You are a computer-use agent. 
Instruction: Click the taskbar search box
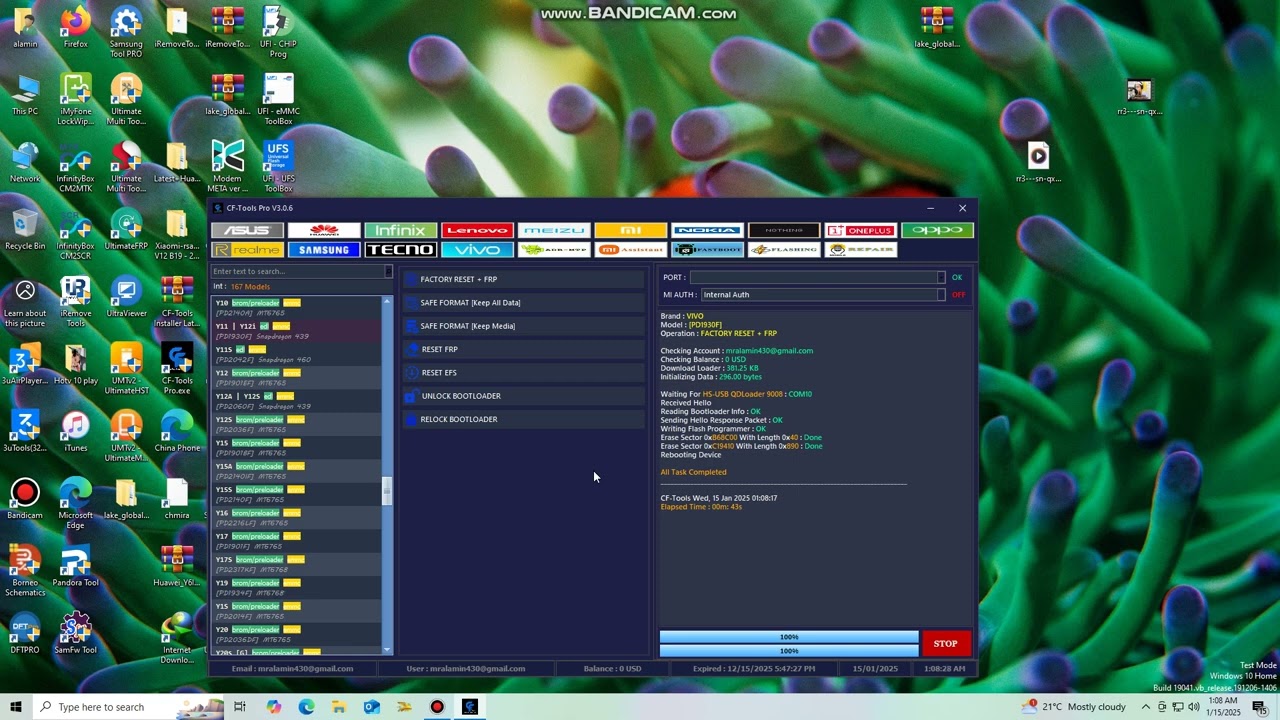[129, 707]
